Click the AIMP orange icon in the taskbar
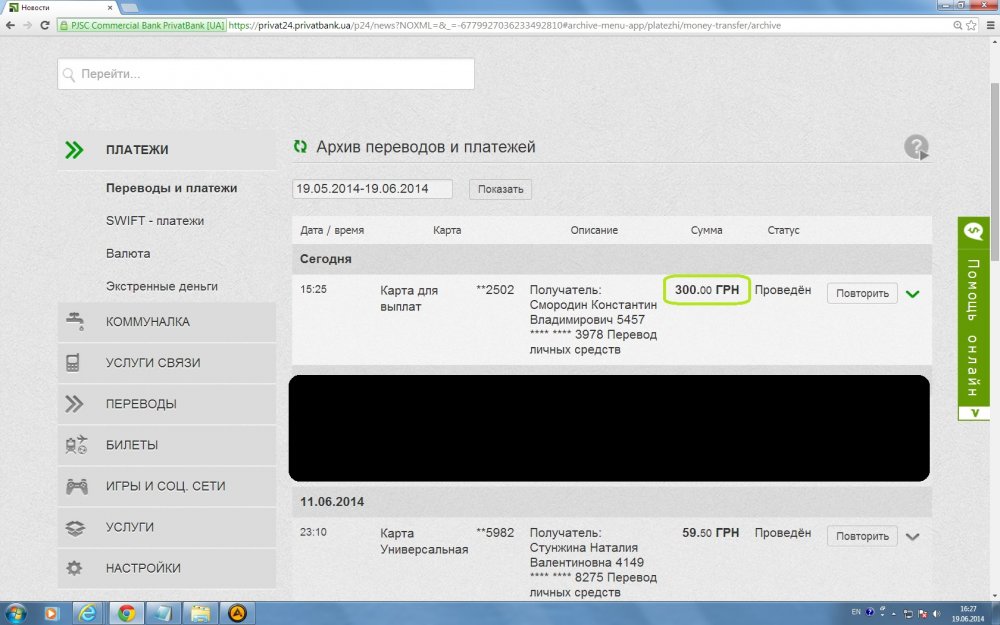 [237, 614]
